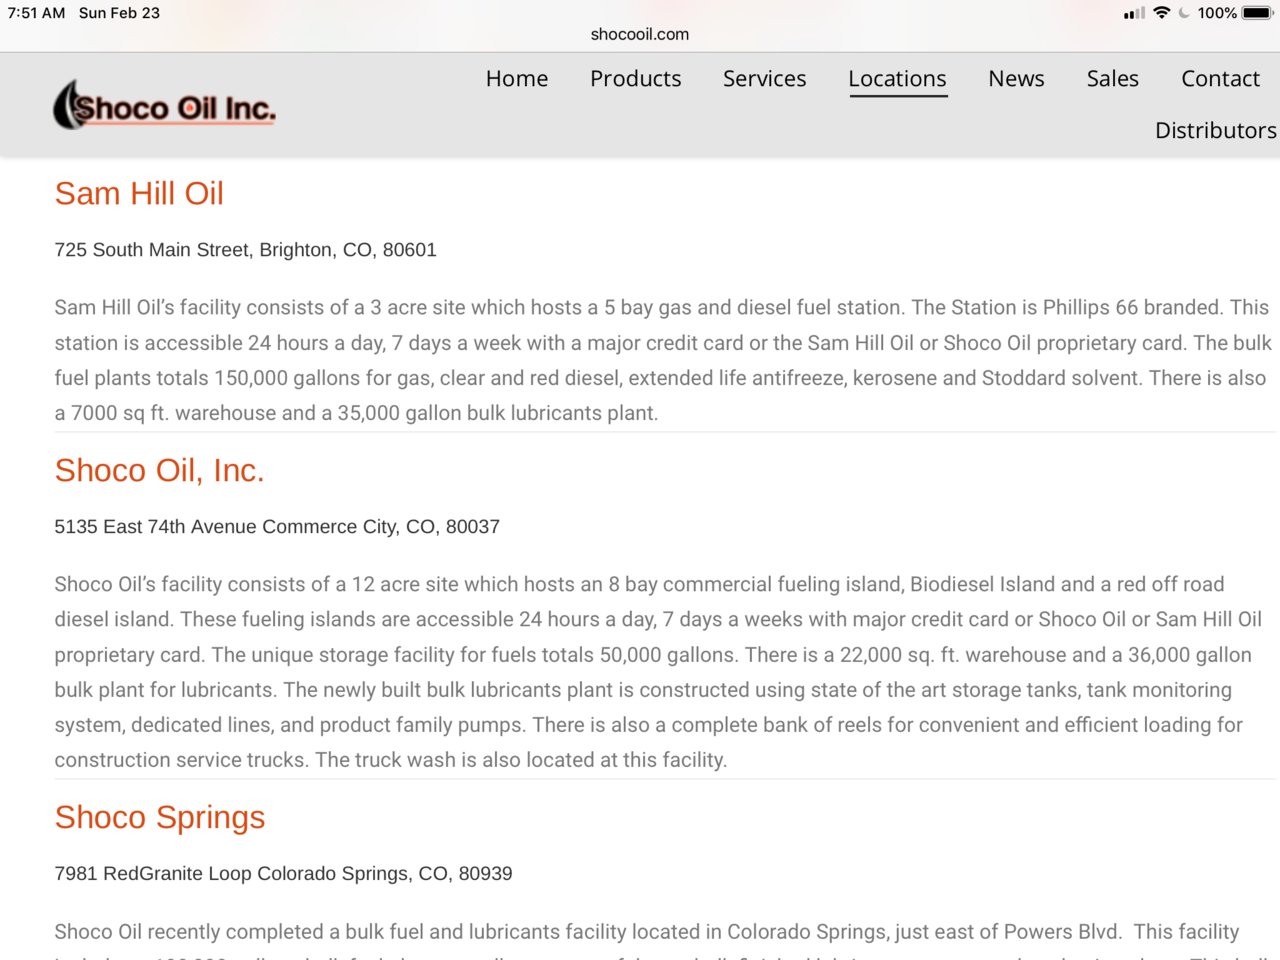Tap the Wi-Fi status icon
This screenshot has height=960, width=1280.
click(x=1161, y=13)
